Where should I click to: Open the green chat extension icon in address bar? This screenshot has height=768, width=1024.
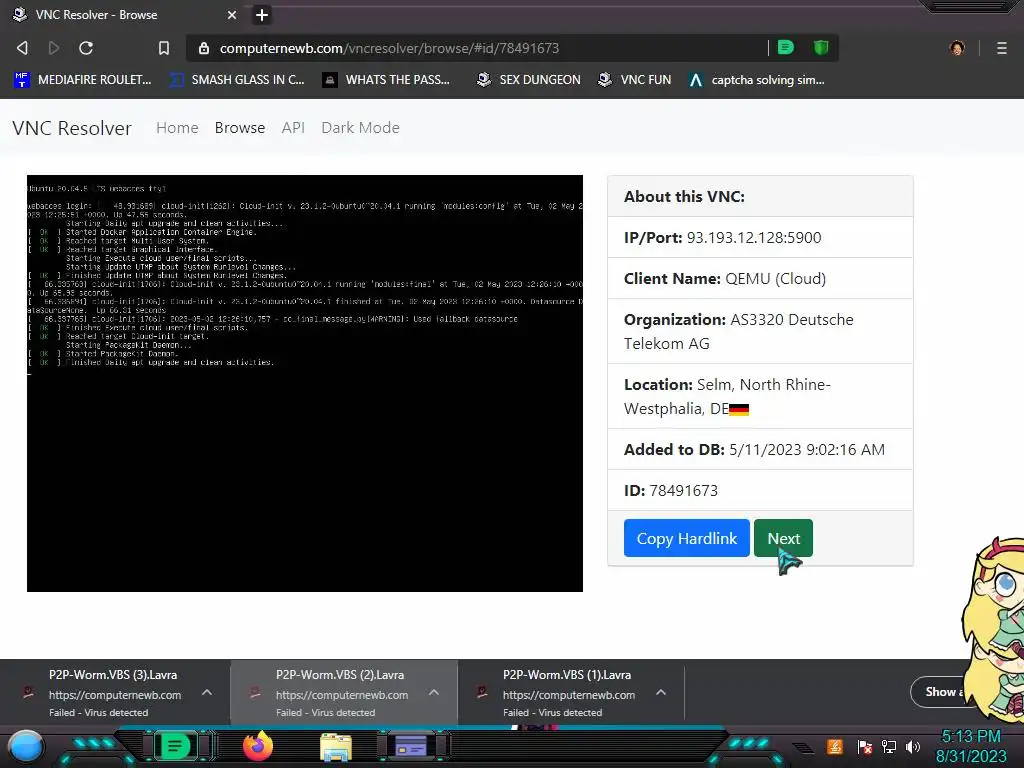click(x=786, y=48)
